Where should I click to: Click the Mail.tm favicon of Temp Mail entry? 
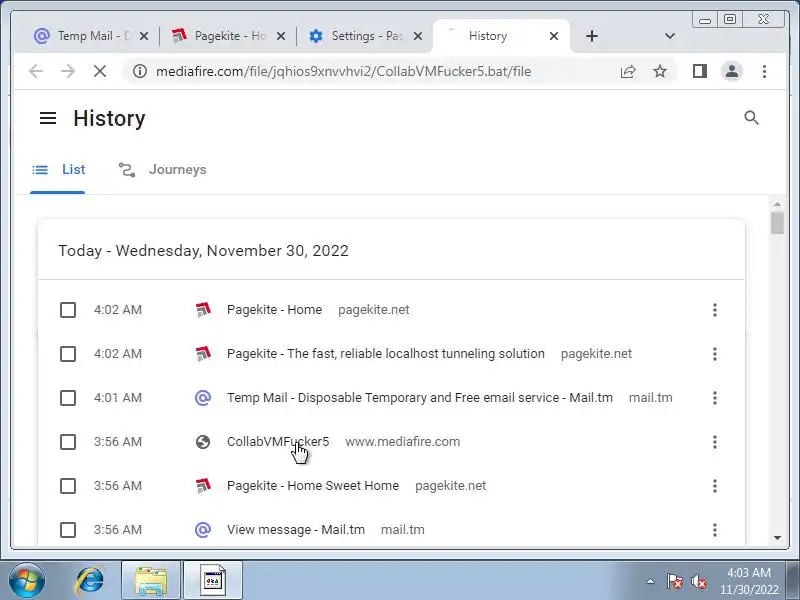click(203, 397)
